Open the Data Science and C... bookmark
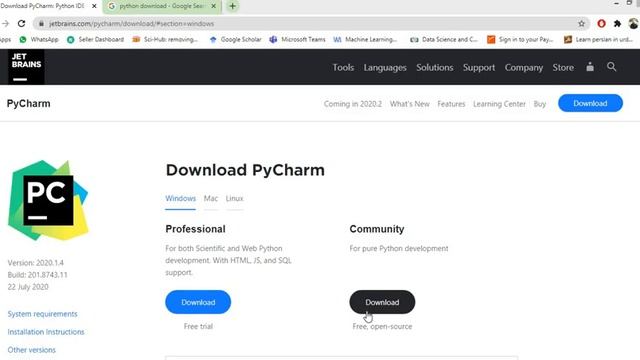This screenshot has height=360, width=640. point(444,39)
